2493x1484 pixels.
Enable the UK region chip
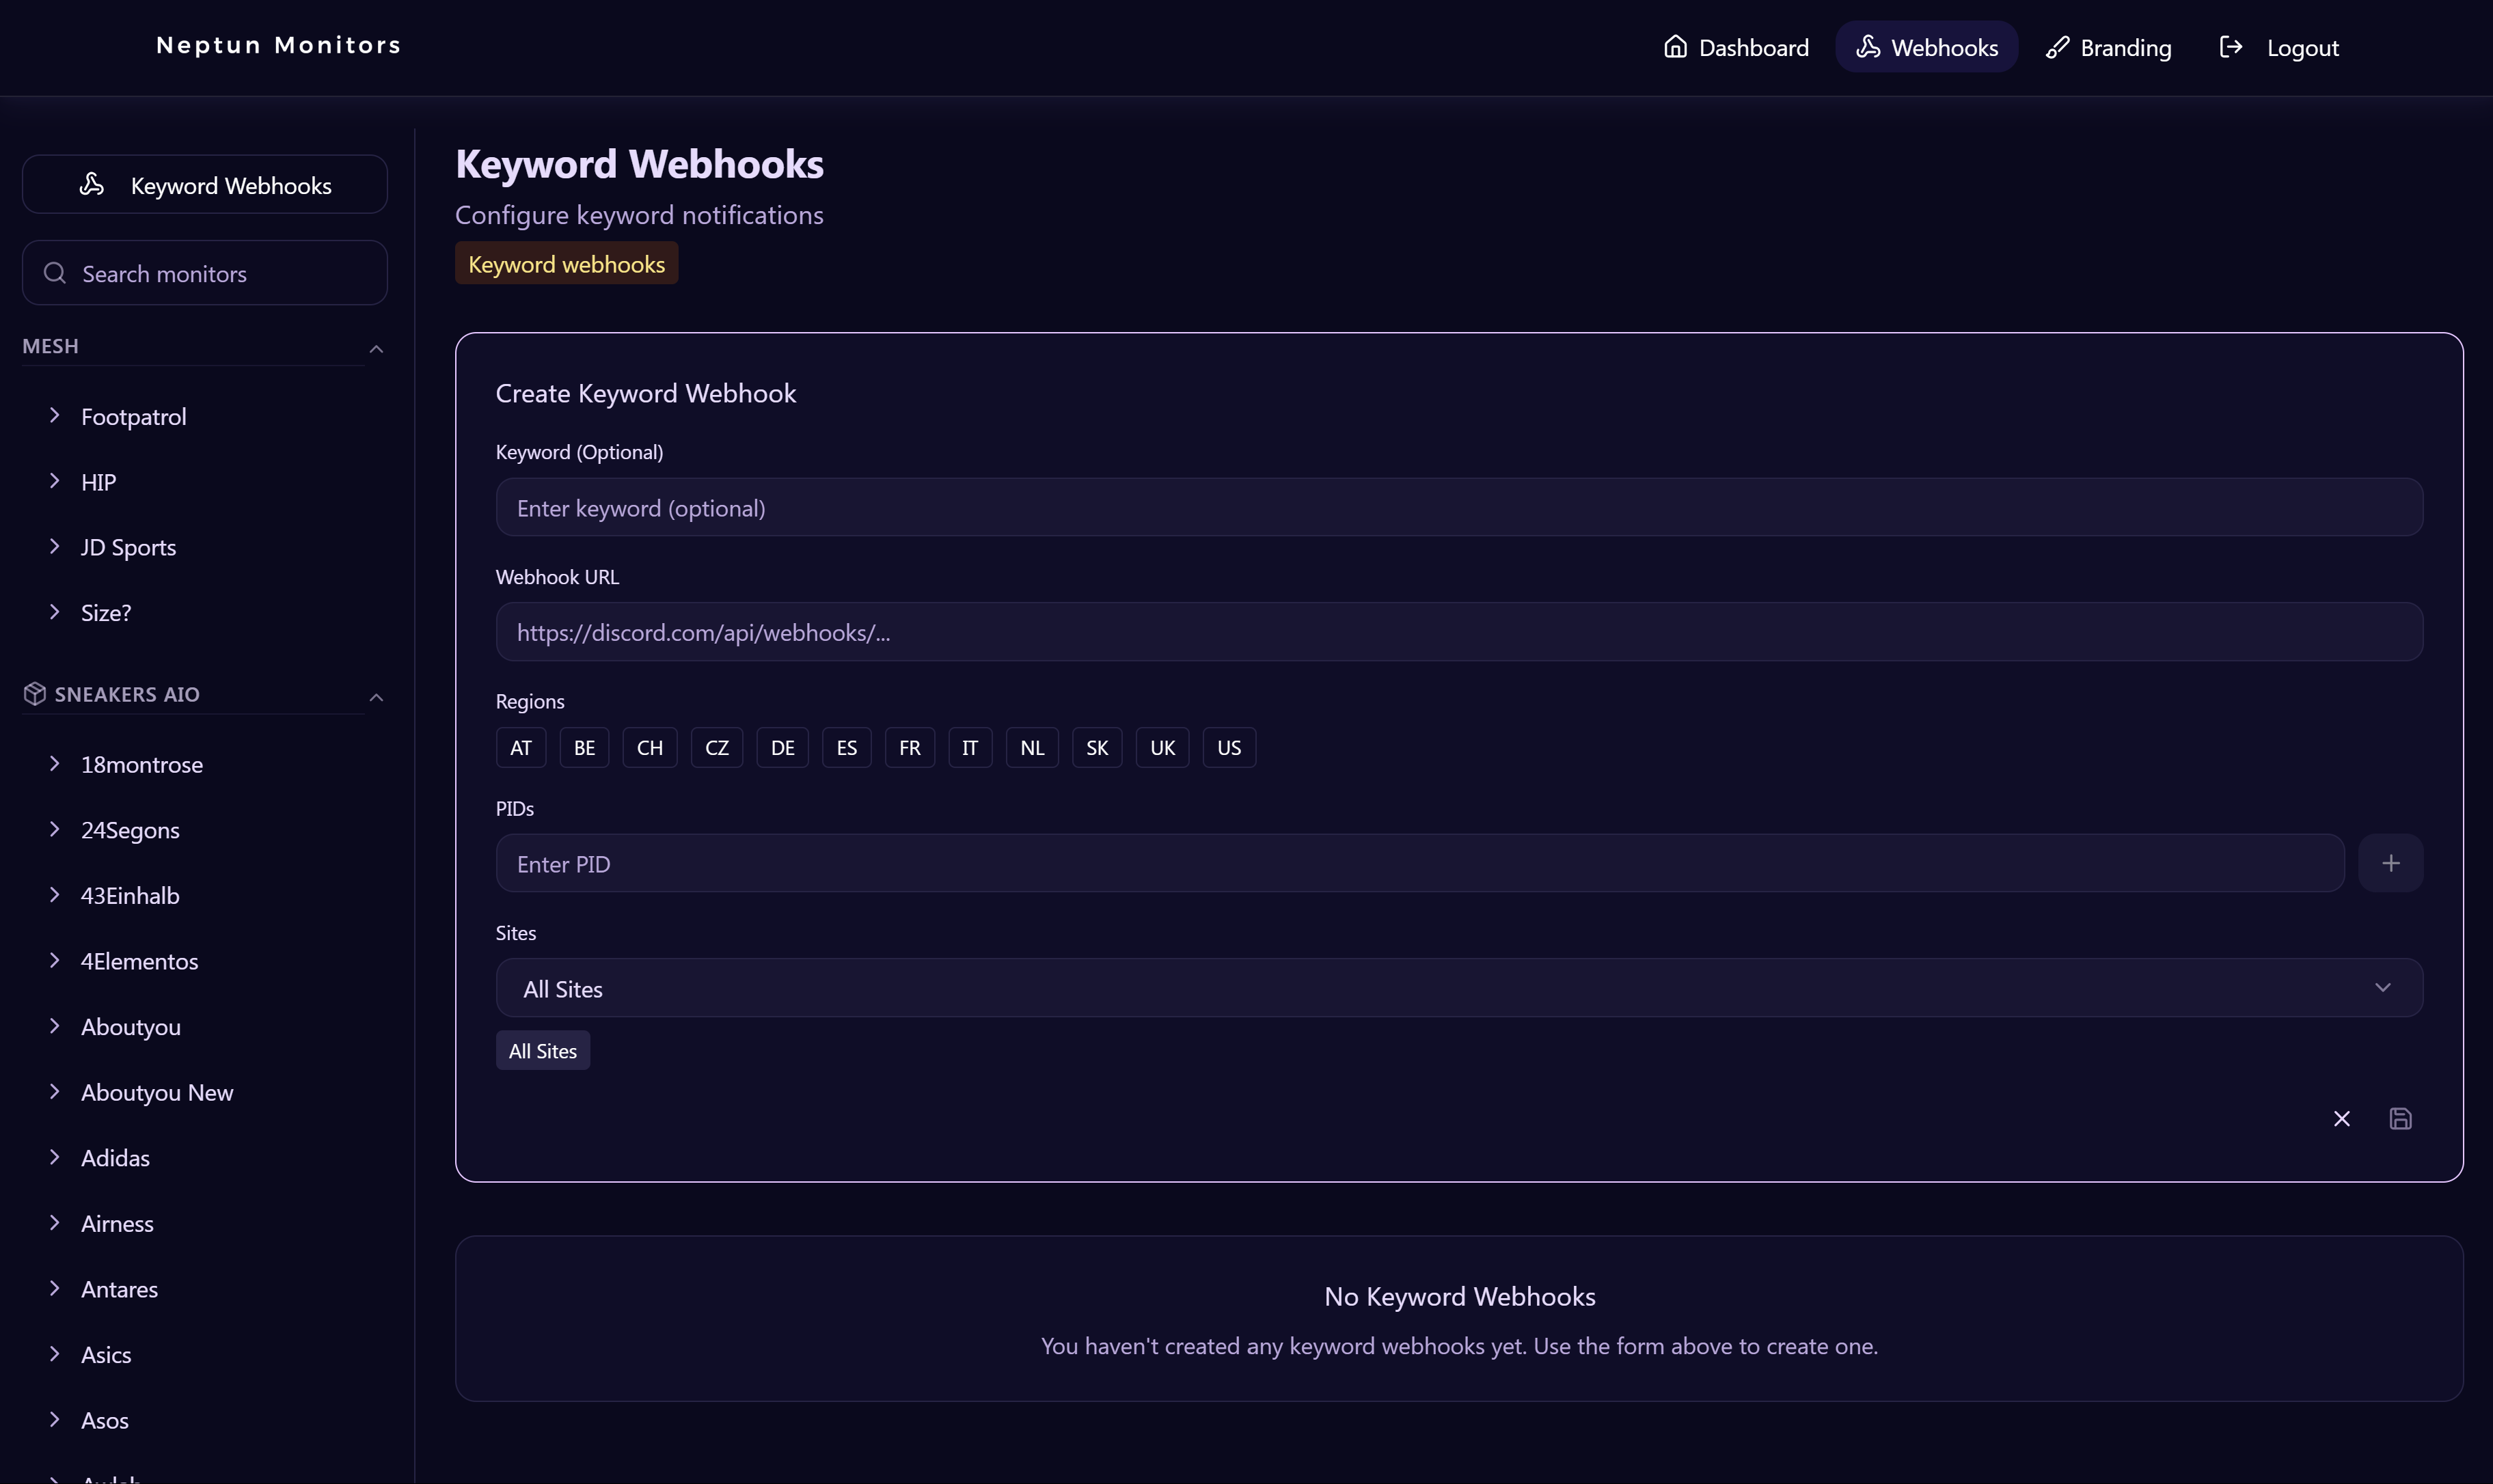pos(1162,748)
